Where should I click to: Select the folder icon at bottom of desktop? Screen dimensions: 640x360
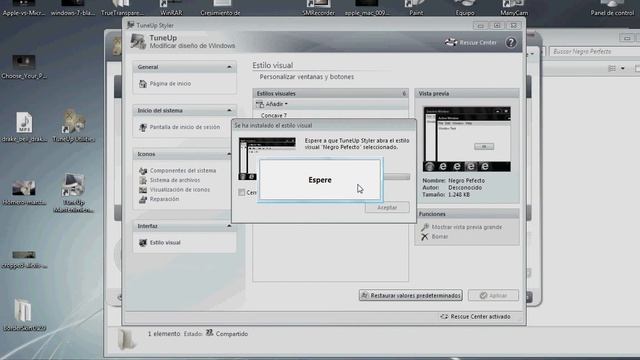click(x=24, y=315)
